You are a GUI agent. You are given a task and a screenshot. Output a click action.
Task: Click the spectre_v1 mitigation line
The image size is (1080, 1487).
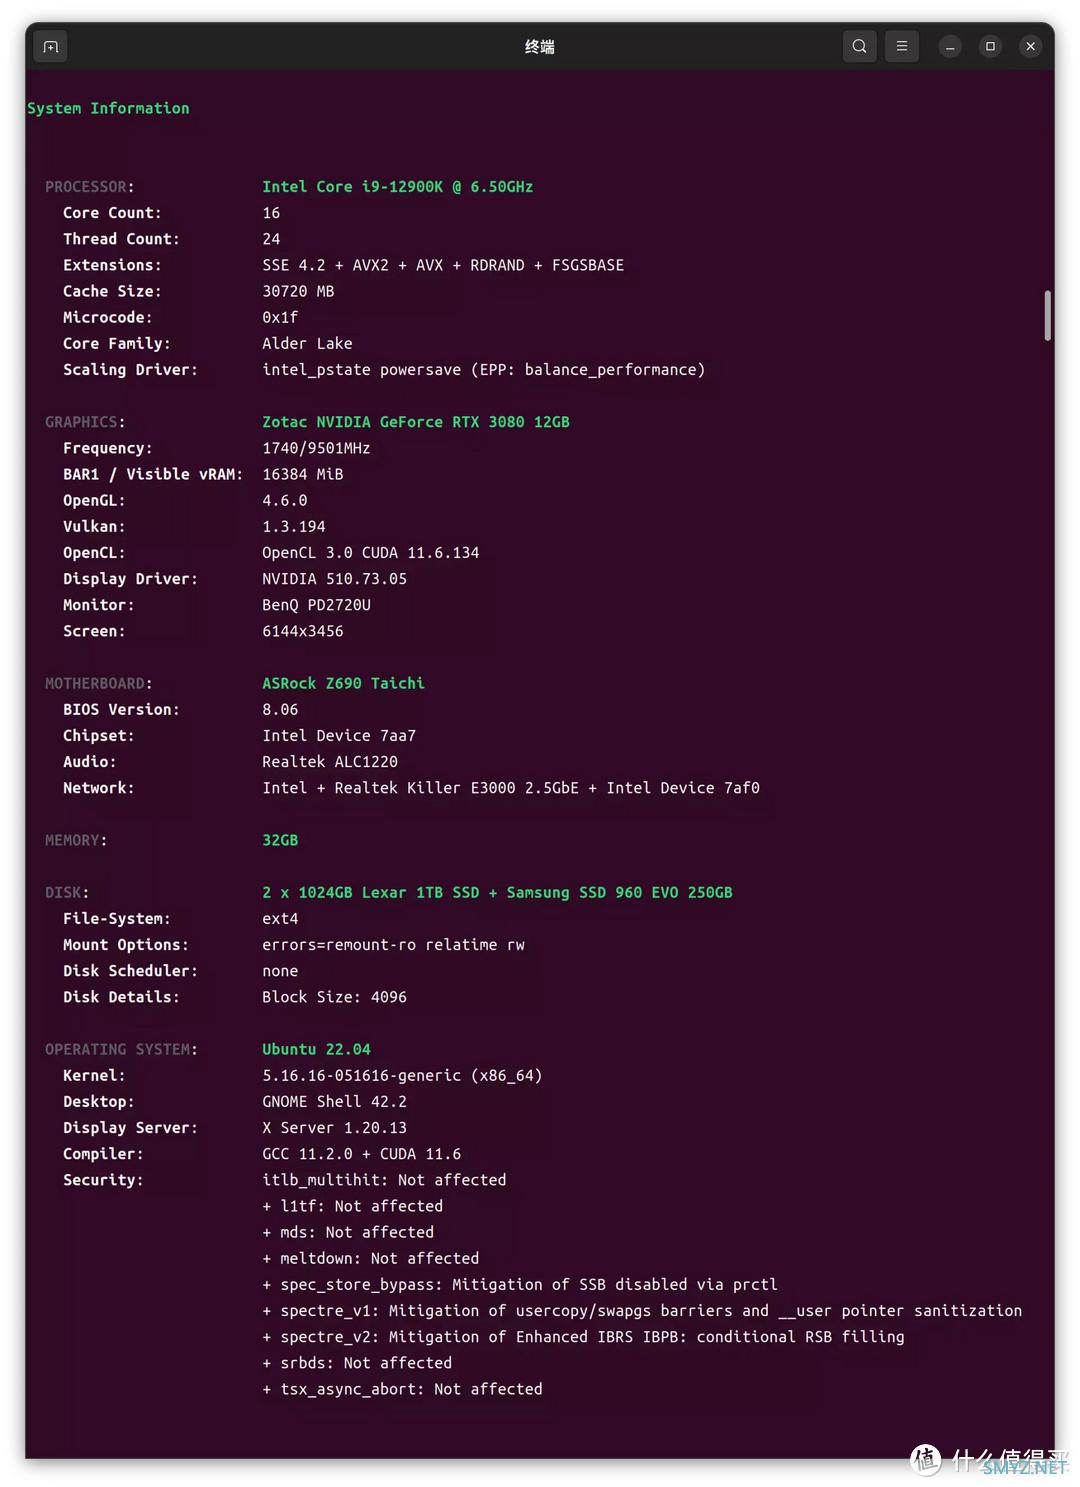tap(642, 1310)
